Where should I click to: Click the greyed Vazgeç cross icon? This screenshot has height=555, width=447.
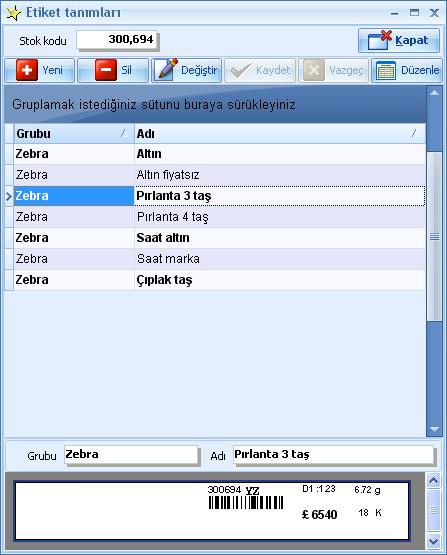click(314, 70)
